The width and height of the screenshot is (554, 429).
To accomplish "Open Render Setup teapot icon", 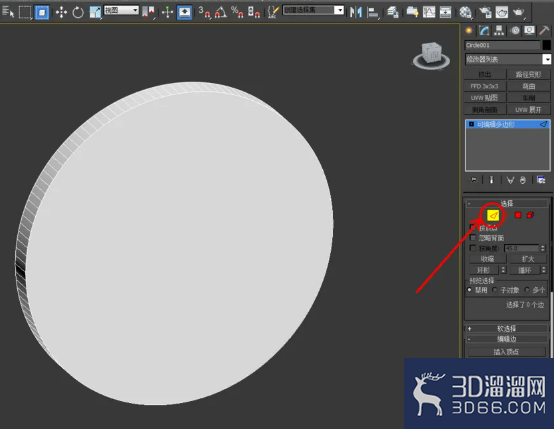I will 485,12.
